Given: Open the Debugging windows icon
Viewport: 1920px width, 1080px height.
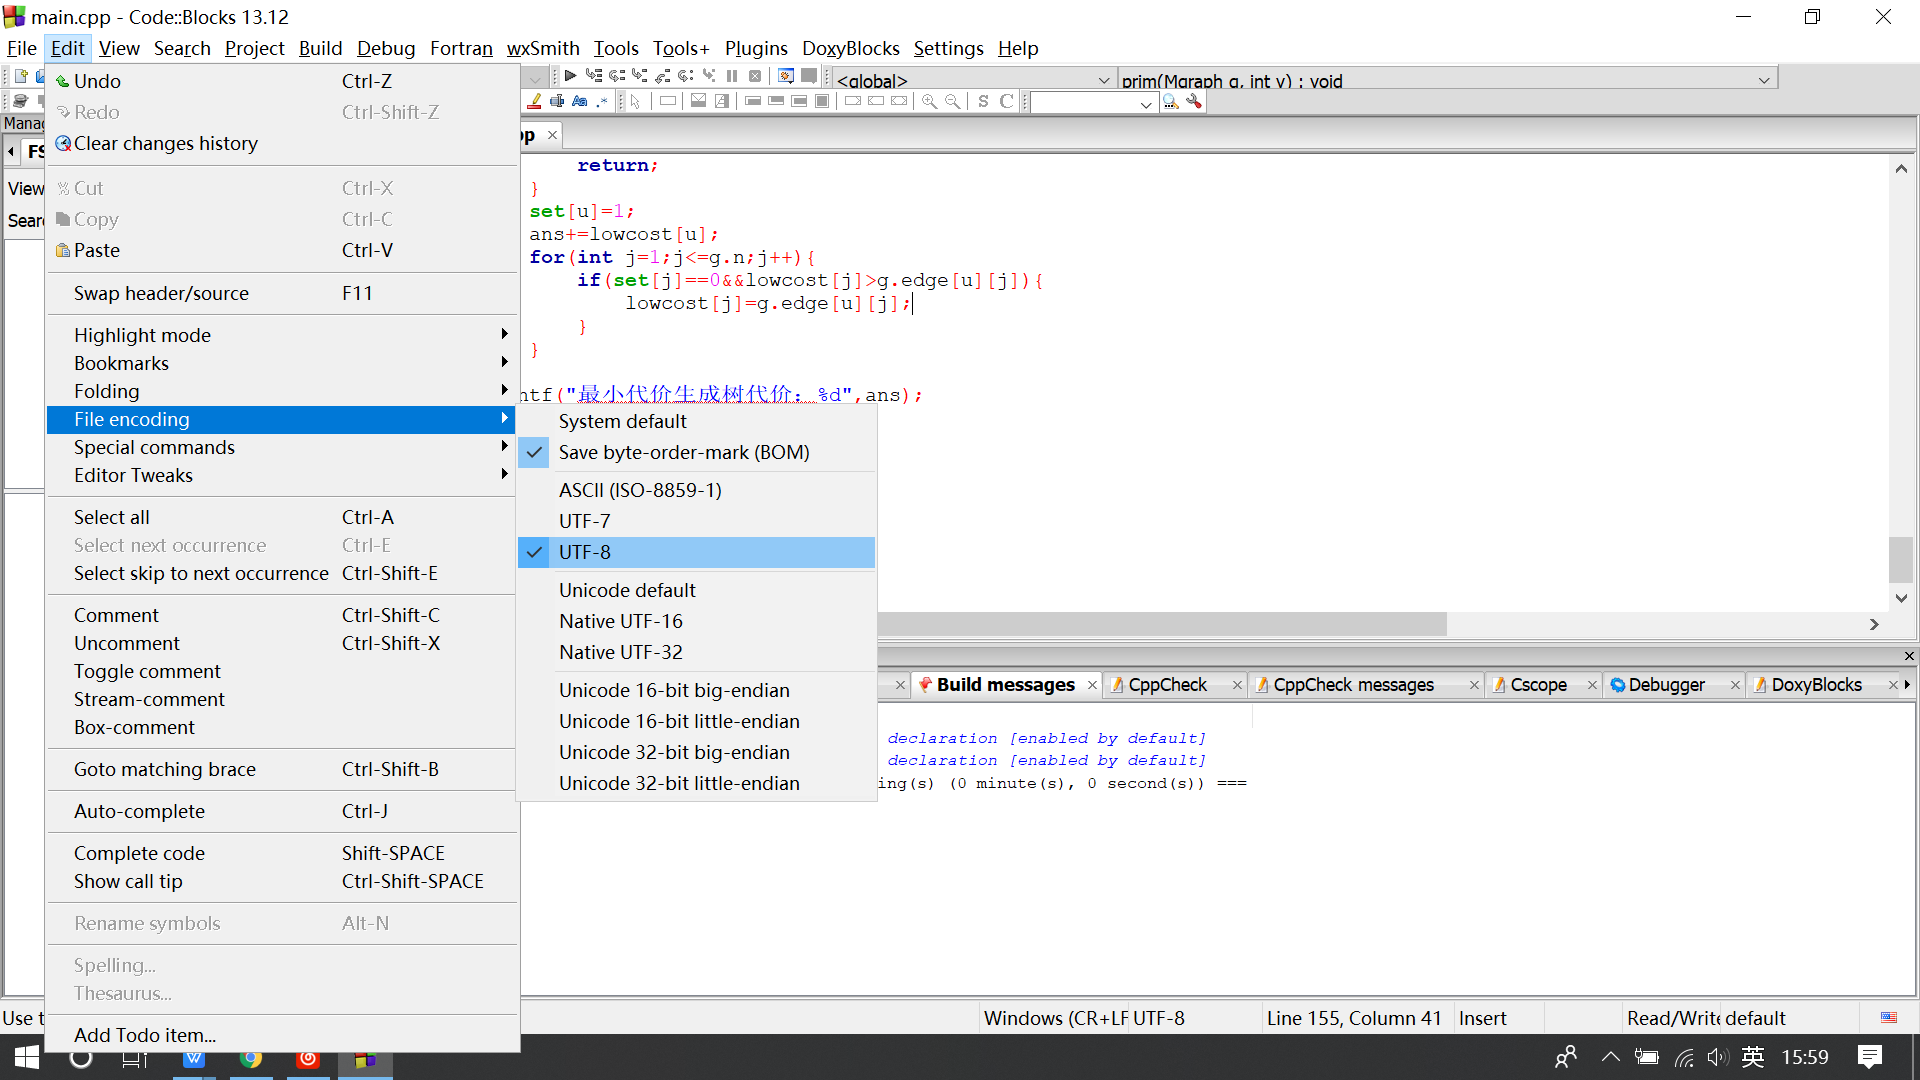Looking at the screenshot, I should click(x=786, y=76).
